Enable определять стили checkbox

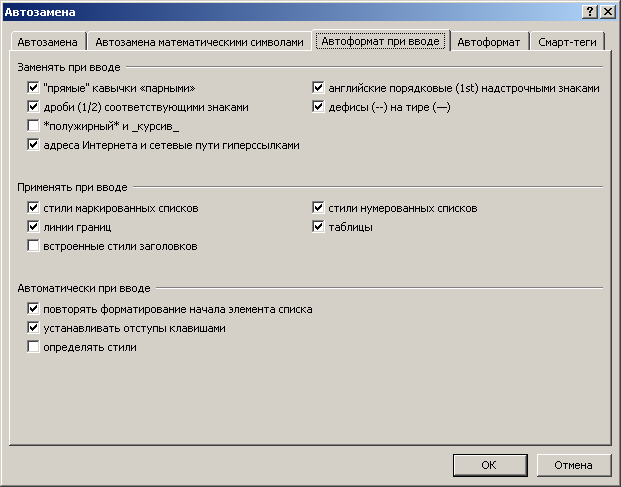click(33, 347)
